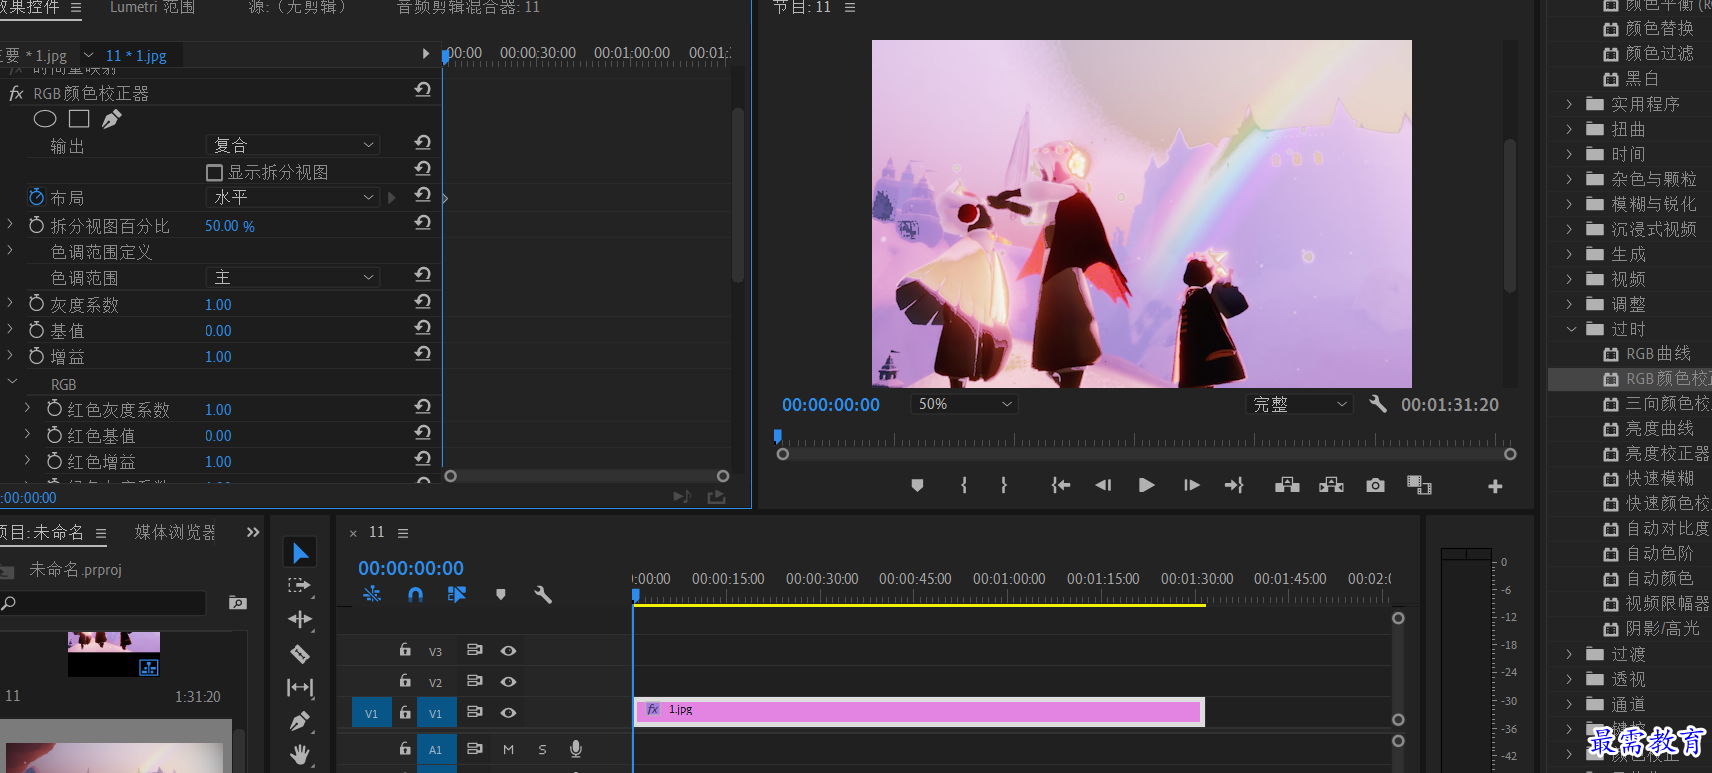The width and height of the screenshot is (1712, 773).
Task: Choose the Razor tool
Action: (300, 654)
